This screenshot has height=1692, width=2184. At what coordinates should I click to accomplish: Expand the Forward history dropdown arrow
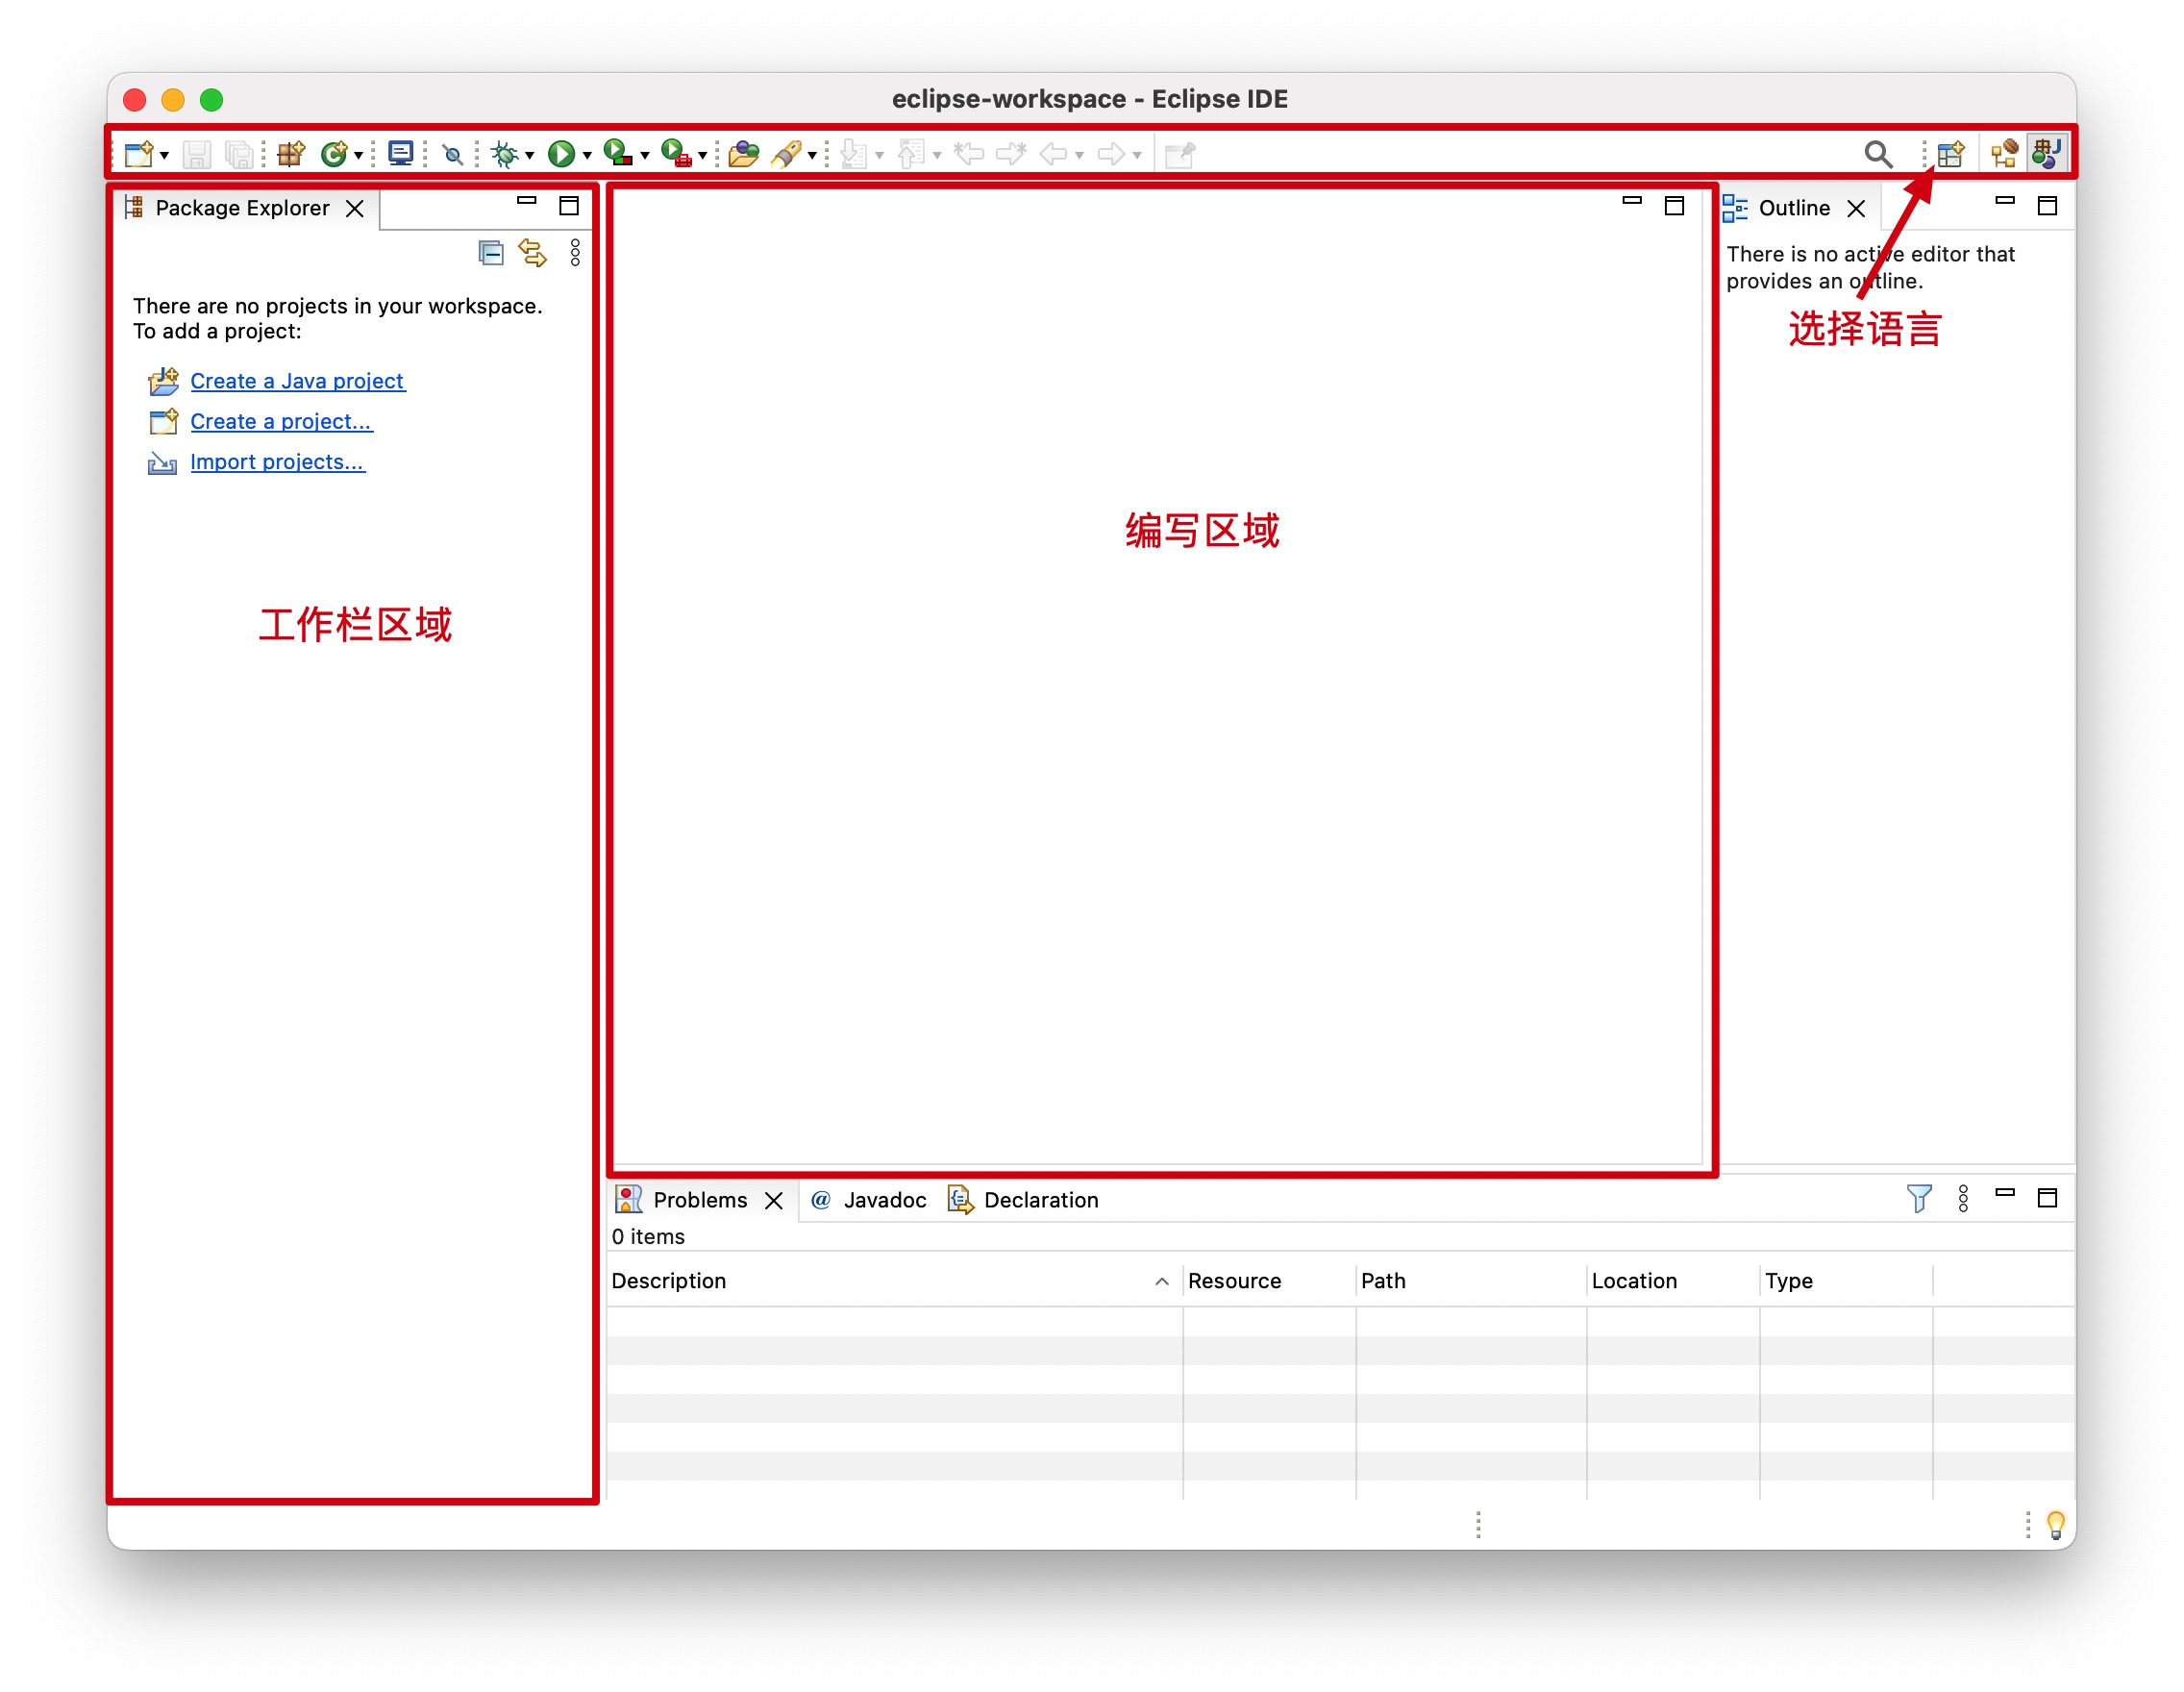[x=1137, y=155]
